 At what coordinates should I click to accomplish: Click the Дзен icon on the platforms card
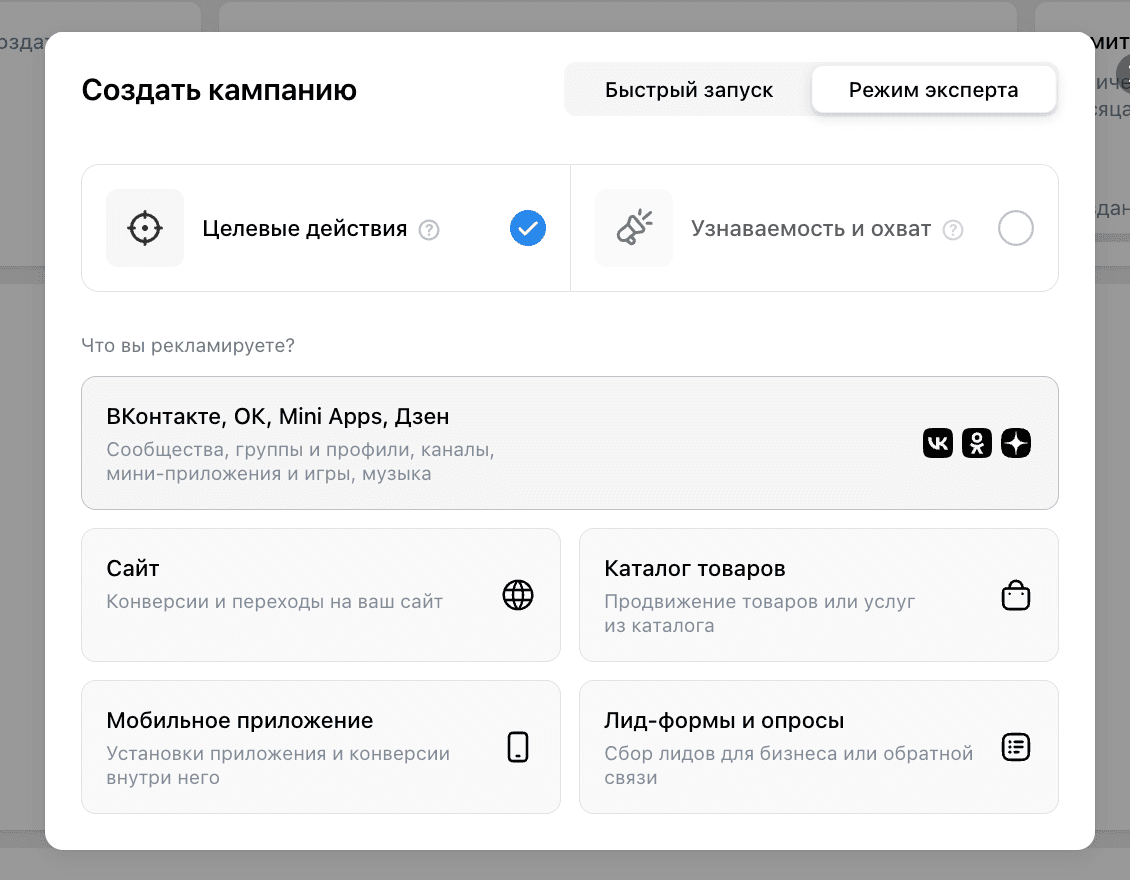[1015, 443]
